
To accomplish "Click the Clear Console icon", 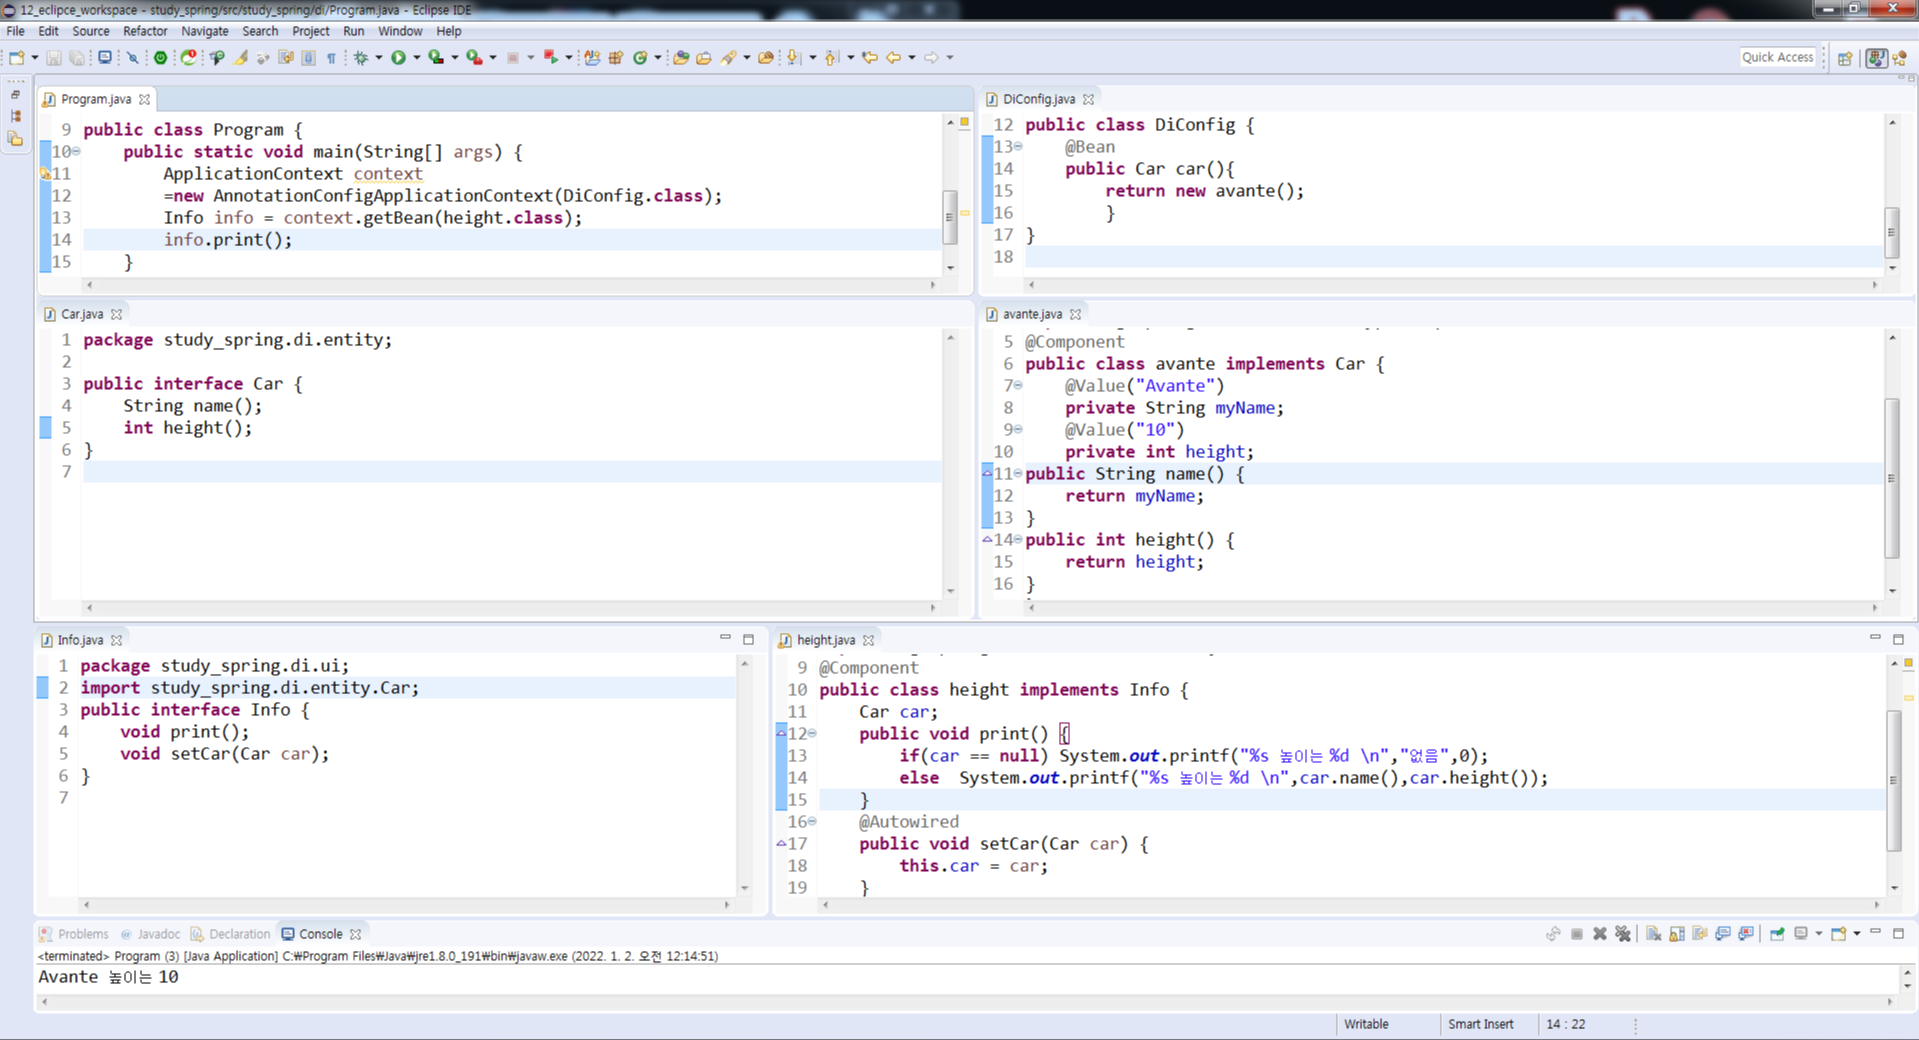I will pyautogui.click(x=1653, y=934).
